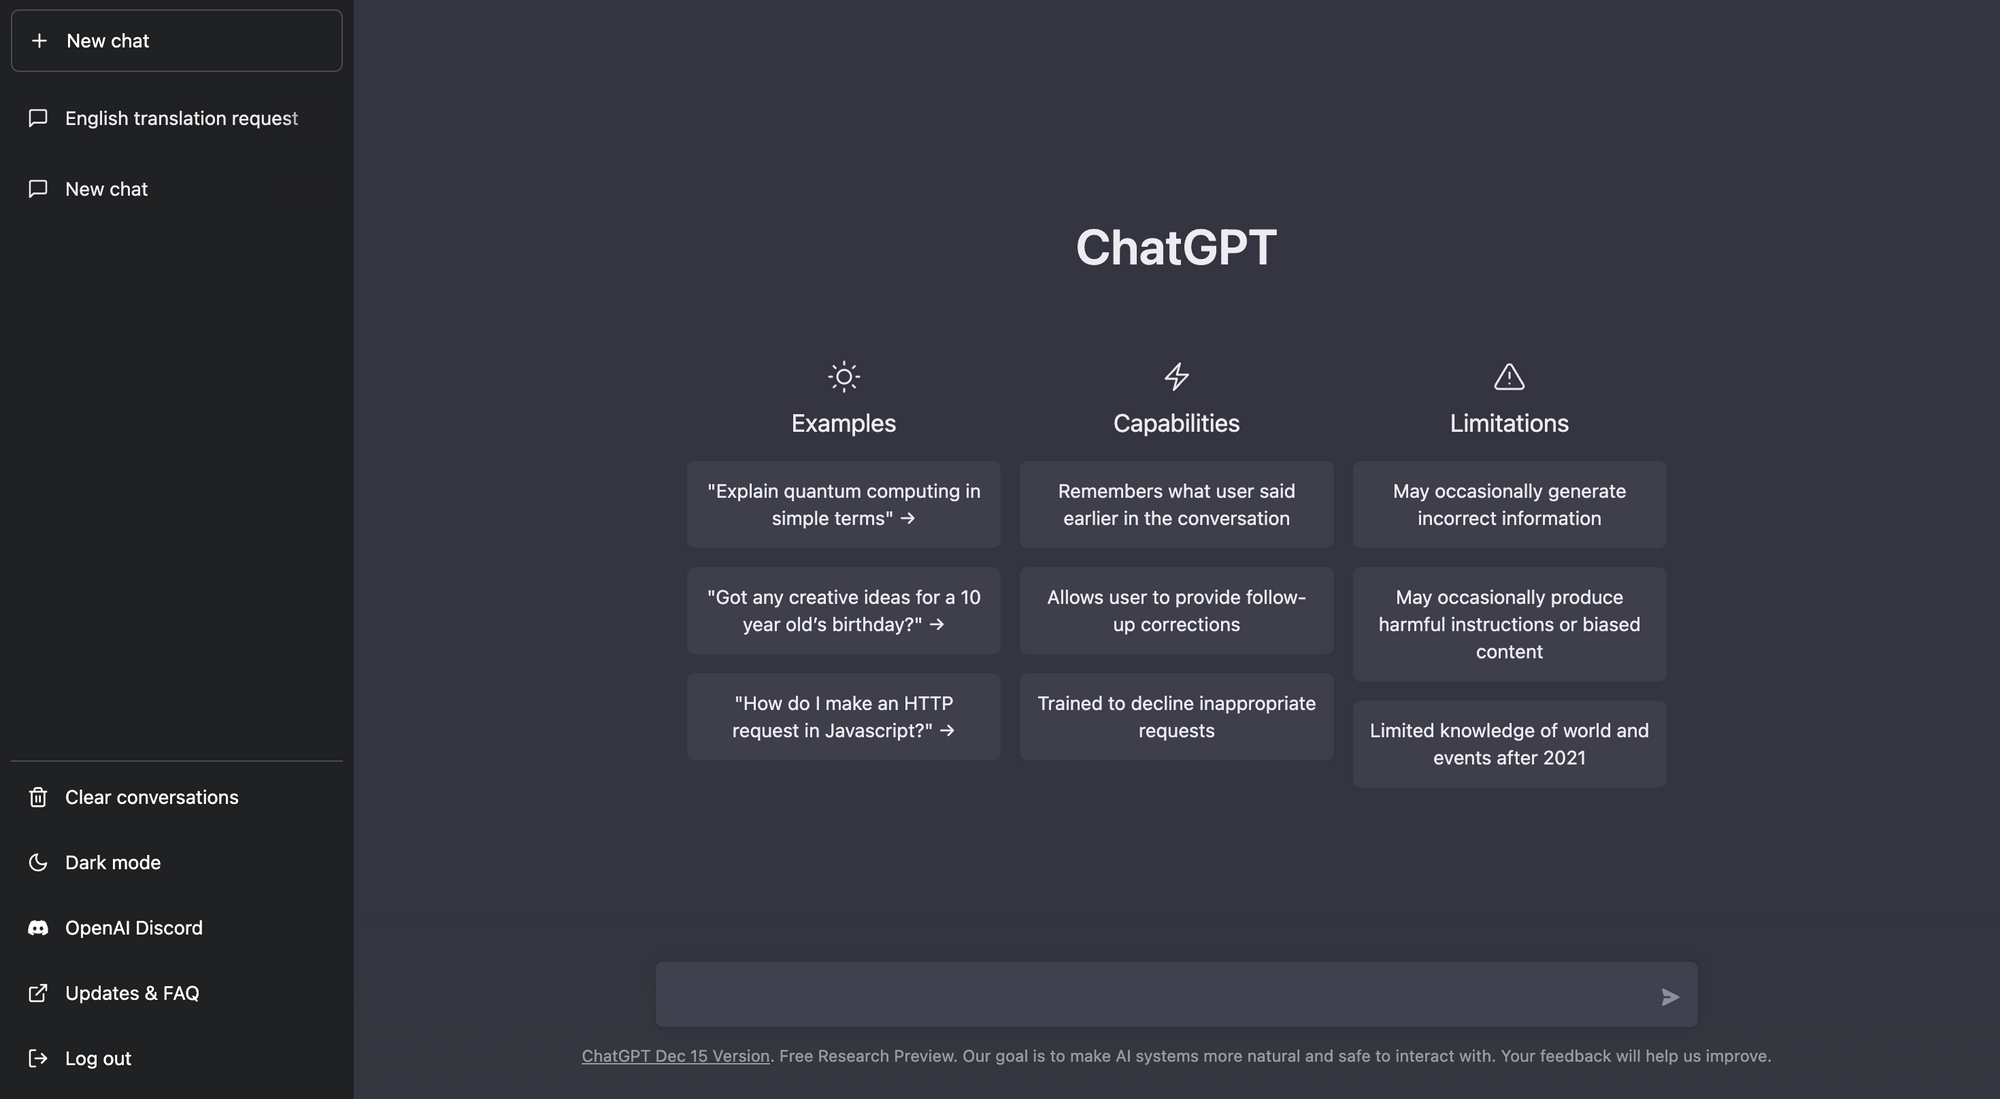Click the lightning/Capabilities icon
Image resolution: width=2000 pixels, height=1099 pixels.
coord(1176,376)
